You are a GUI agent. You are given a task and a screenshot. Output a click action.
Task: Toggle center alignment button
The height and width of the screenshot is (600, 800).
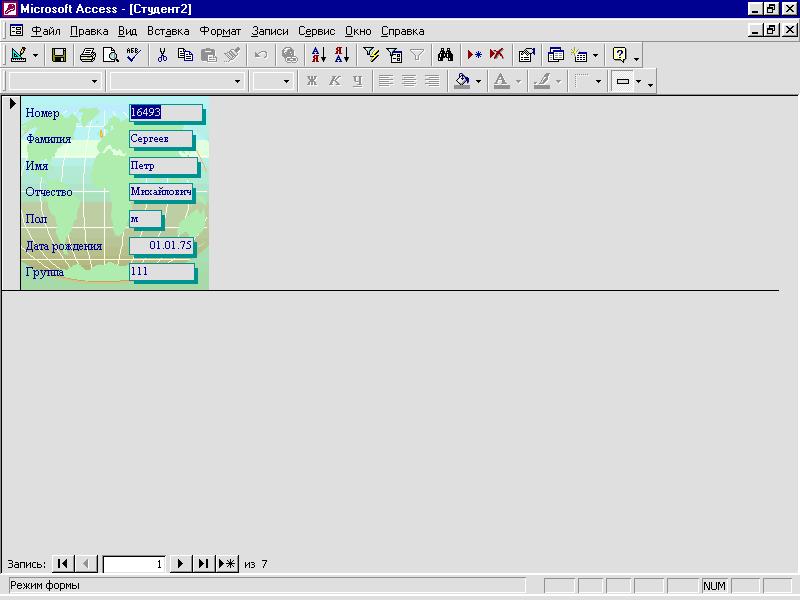pyautogui.click(x=409, y=81)
